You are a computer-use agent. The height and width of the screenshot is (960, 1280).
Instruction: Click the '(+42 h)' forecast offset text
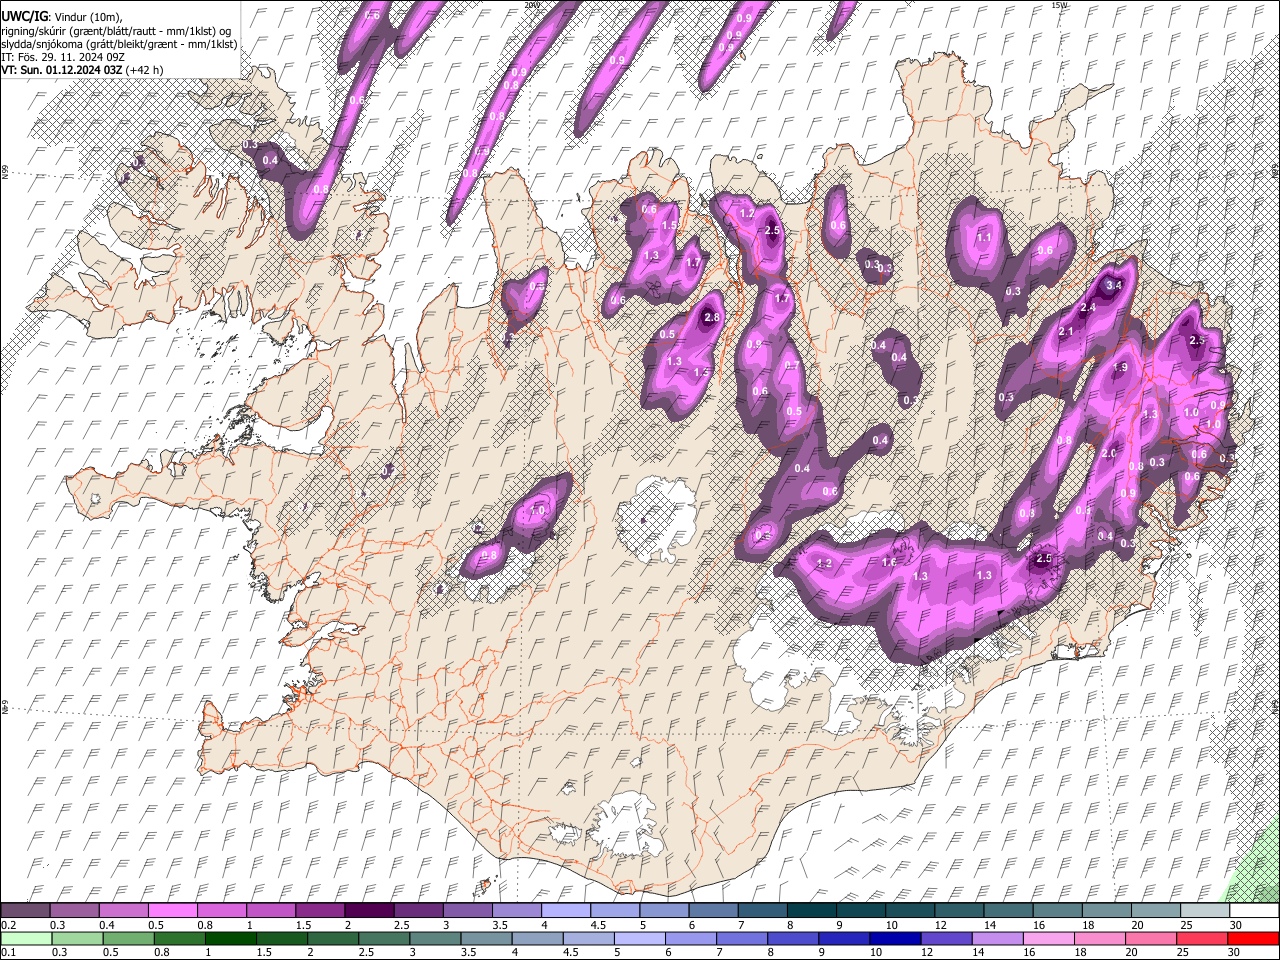[x=145, y=70]
